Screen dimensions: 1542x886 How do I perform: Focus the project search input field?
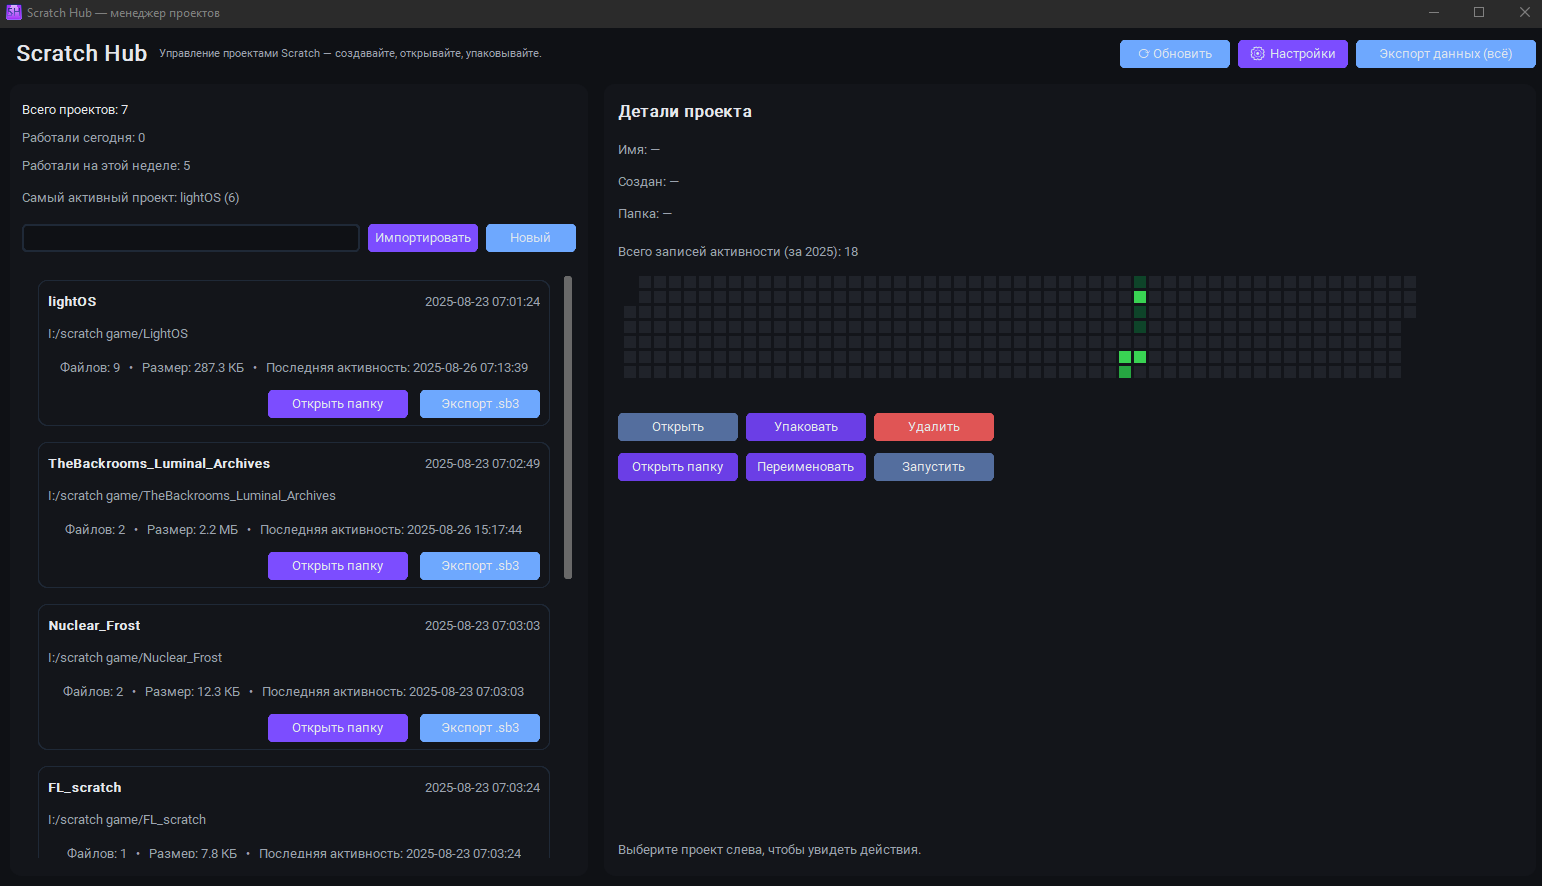tap(191, 238)
